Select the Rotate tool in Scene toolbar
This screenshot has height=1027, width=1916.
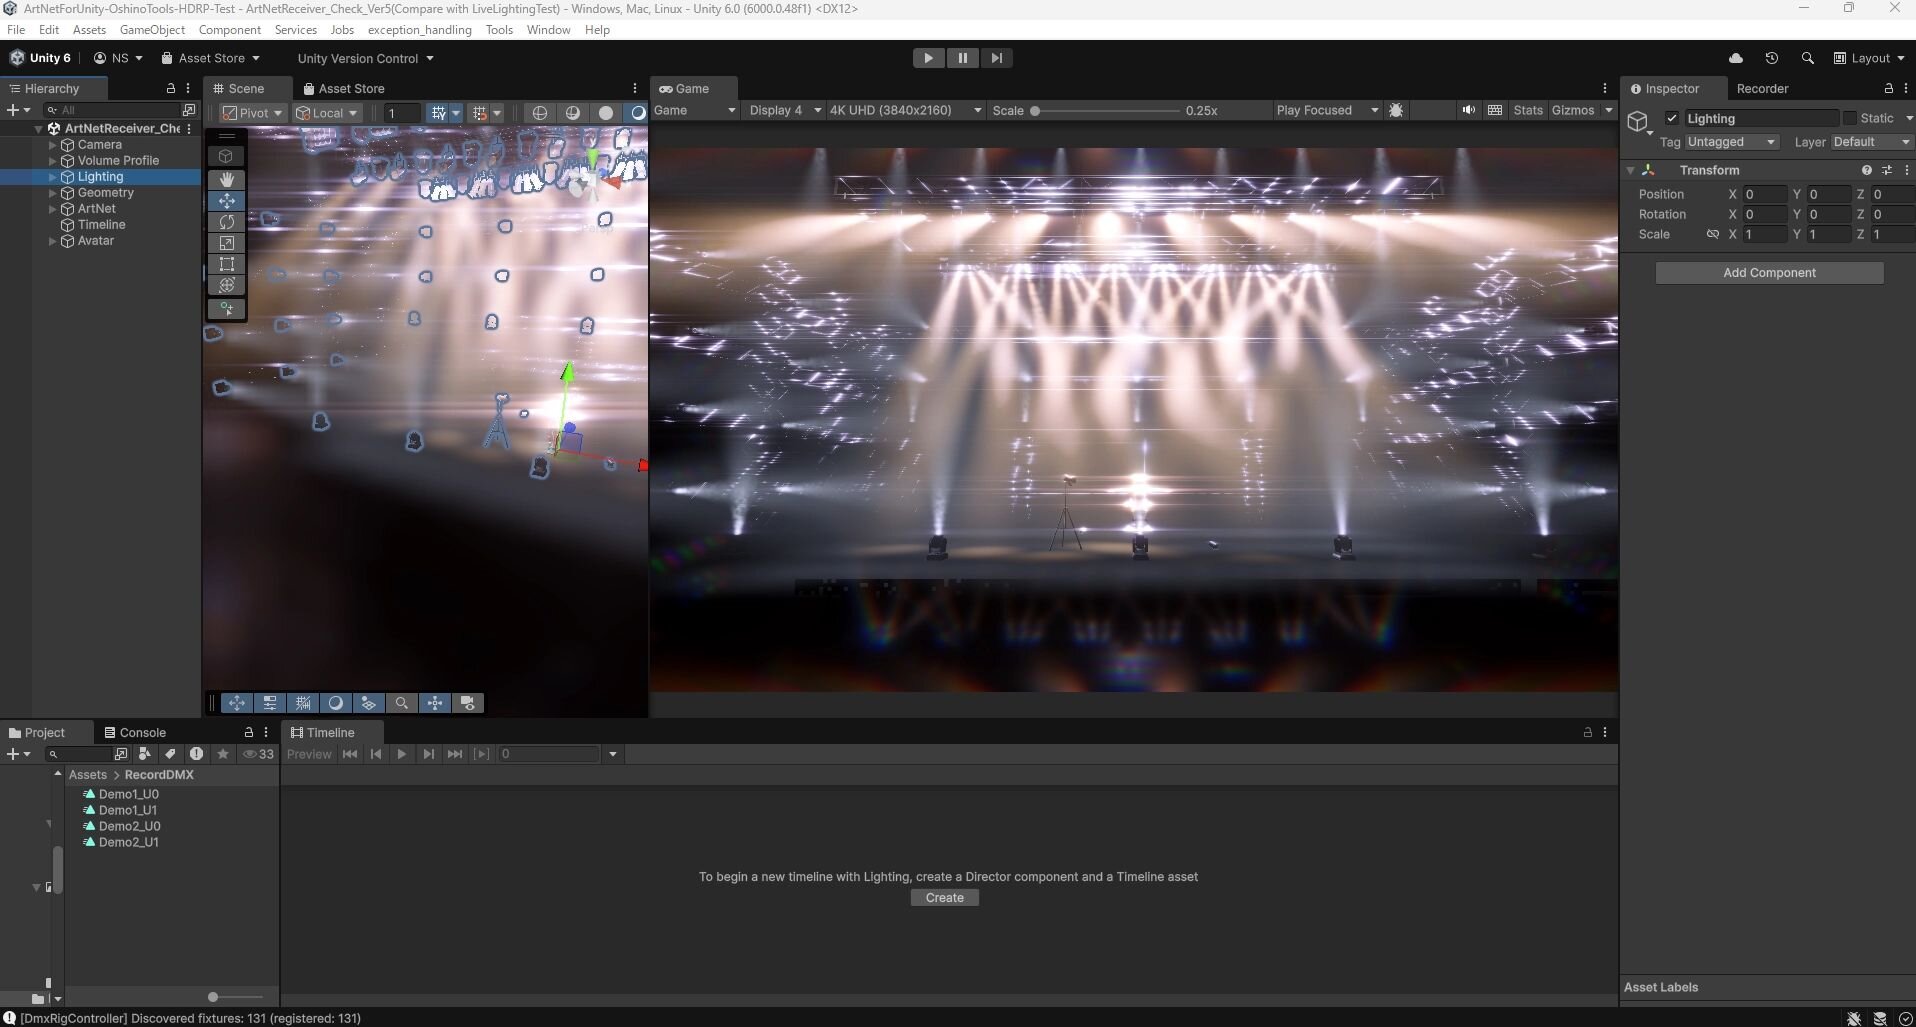coord(227,222)
